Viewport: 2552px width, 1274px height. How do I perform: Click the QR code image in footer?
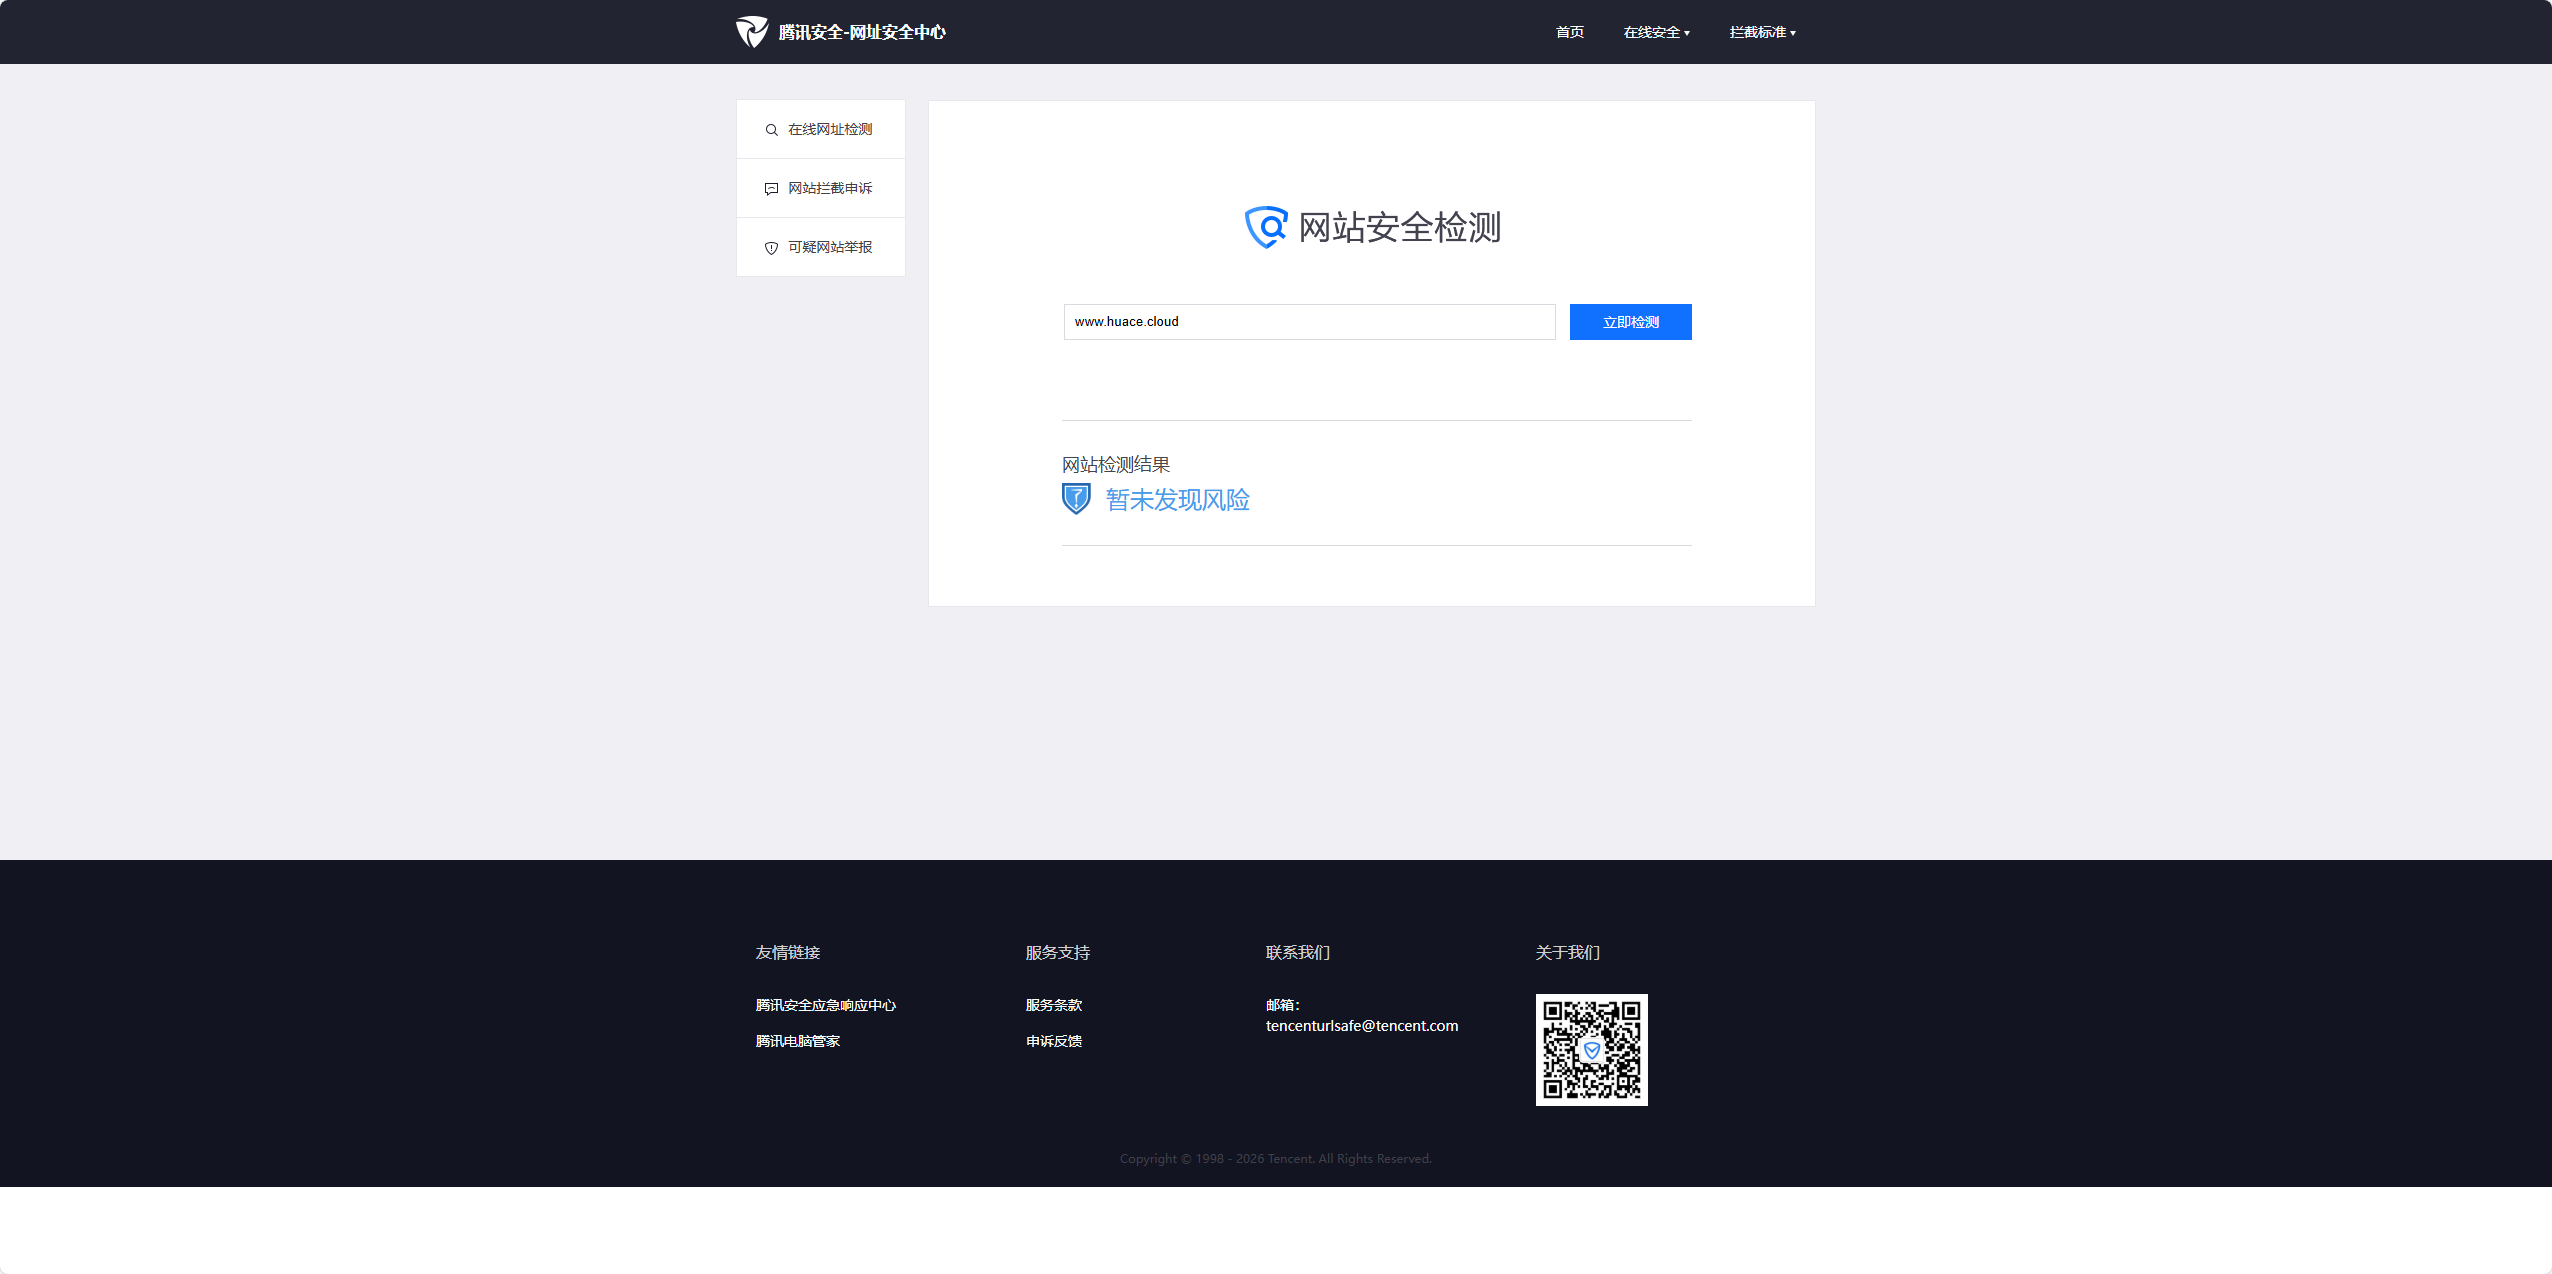pyautogui.click(x=1591, y=1049)
